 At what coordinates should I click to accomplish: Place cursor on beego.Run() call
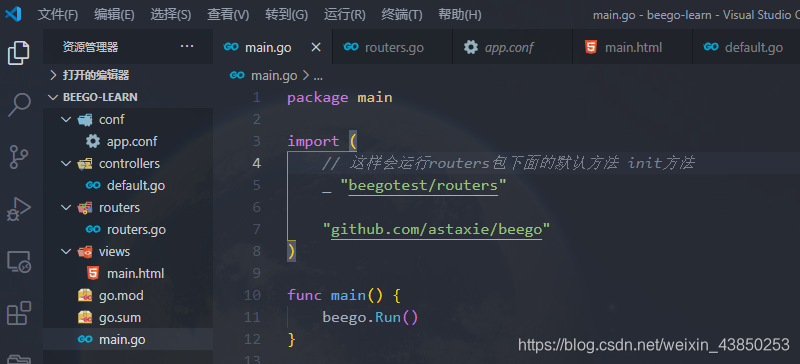click(x=370, y=317)
